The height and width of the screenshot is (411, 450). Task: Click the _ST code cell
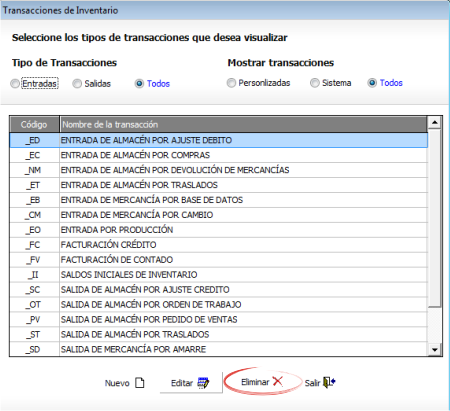coord(34,334)
